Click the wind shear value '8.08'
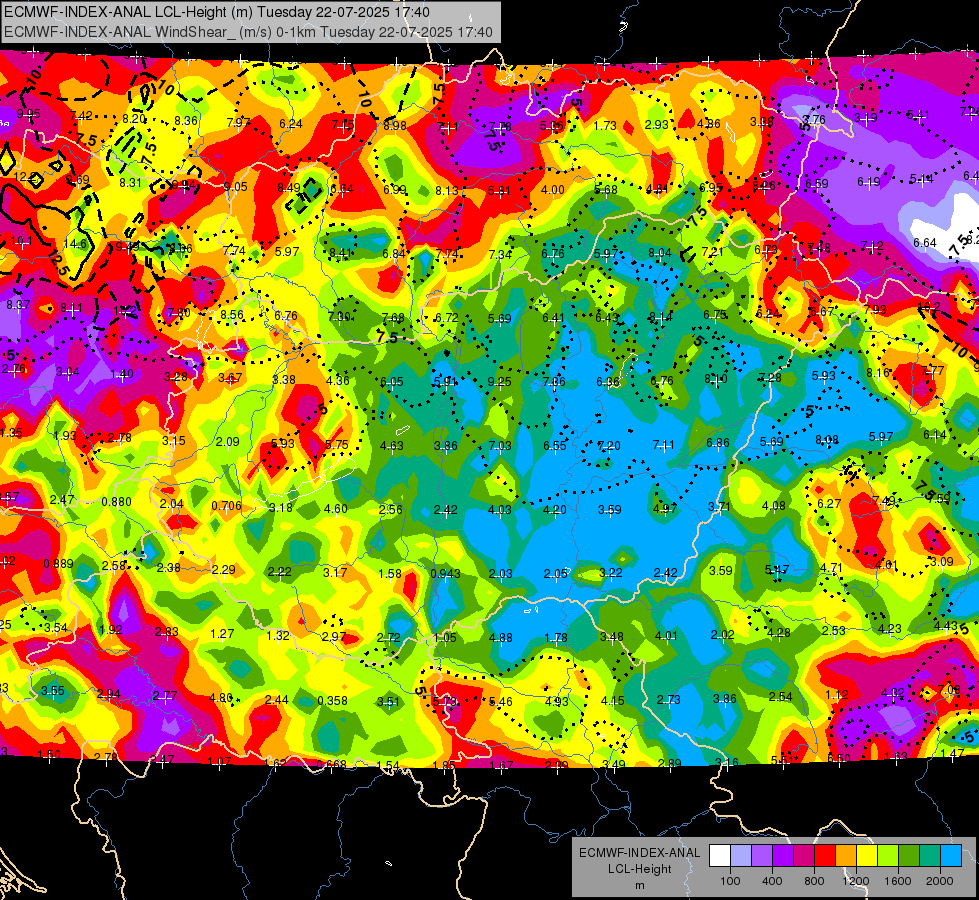The width and height of the screenshot is (979, 900). pos(827,440)
